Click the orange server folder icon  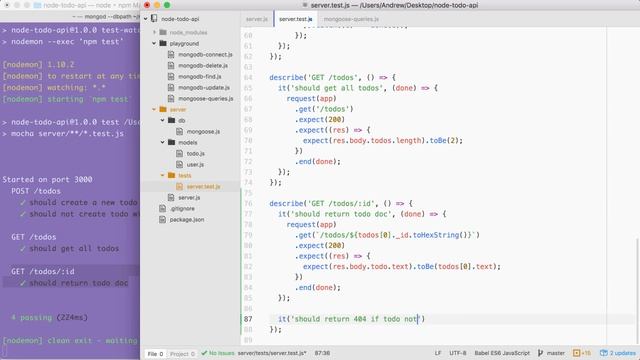coord(163,109)
